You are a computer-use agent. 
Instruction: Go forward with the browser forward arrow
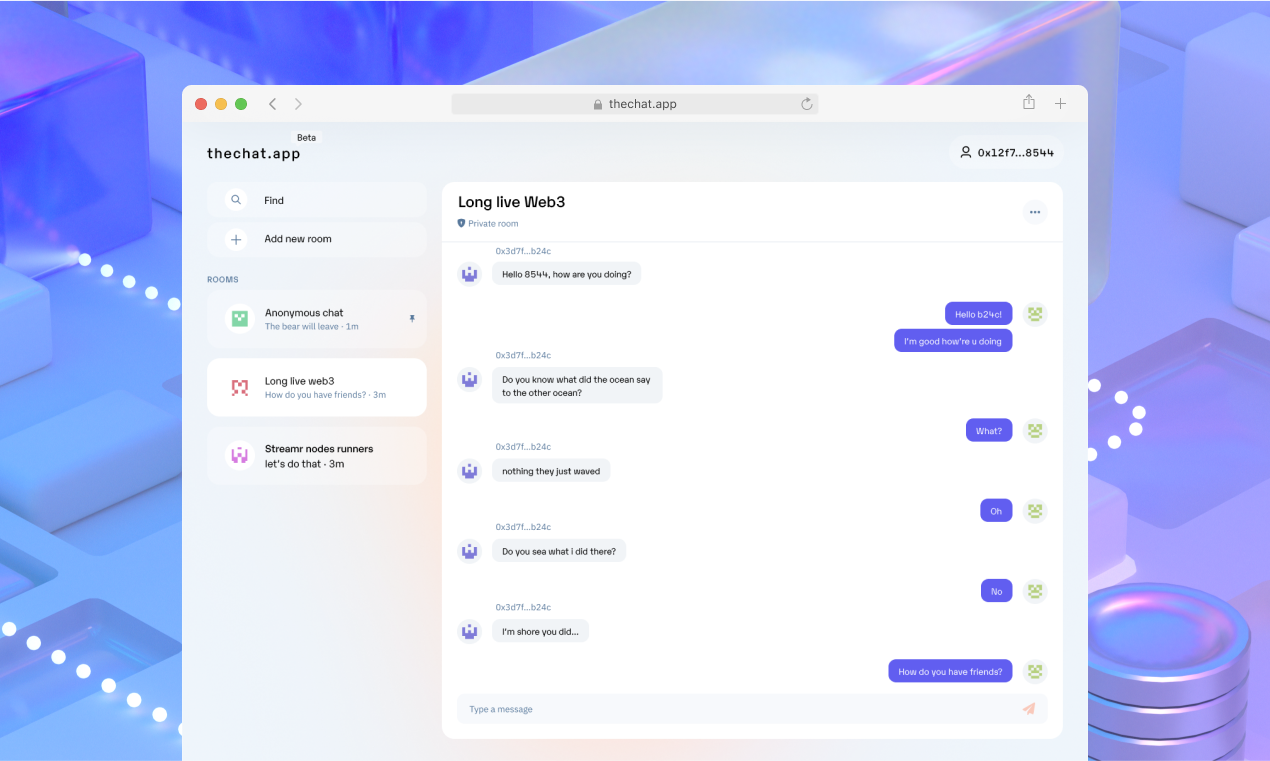[x=298, y=104]
